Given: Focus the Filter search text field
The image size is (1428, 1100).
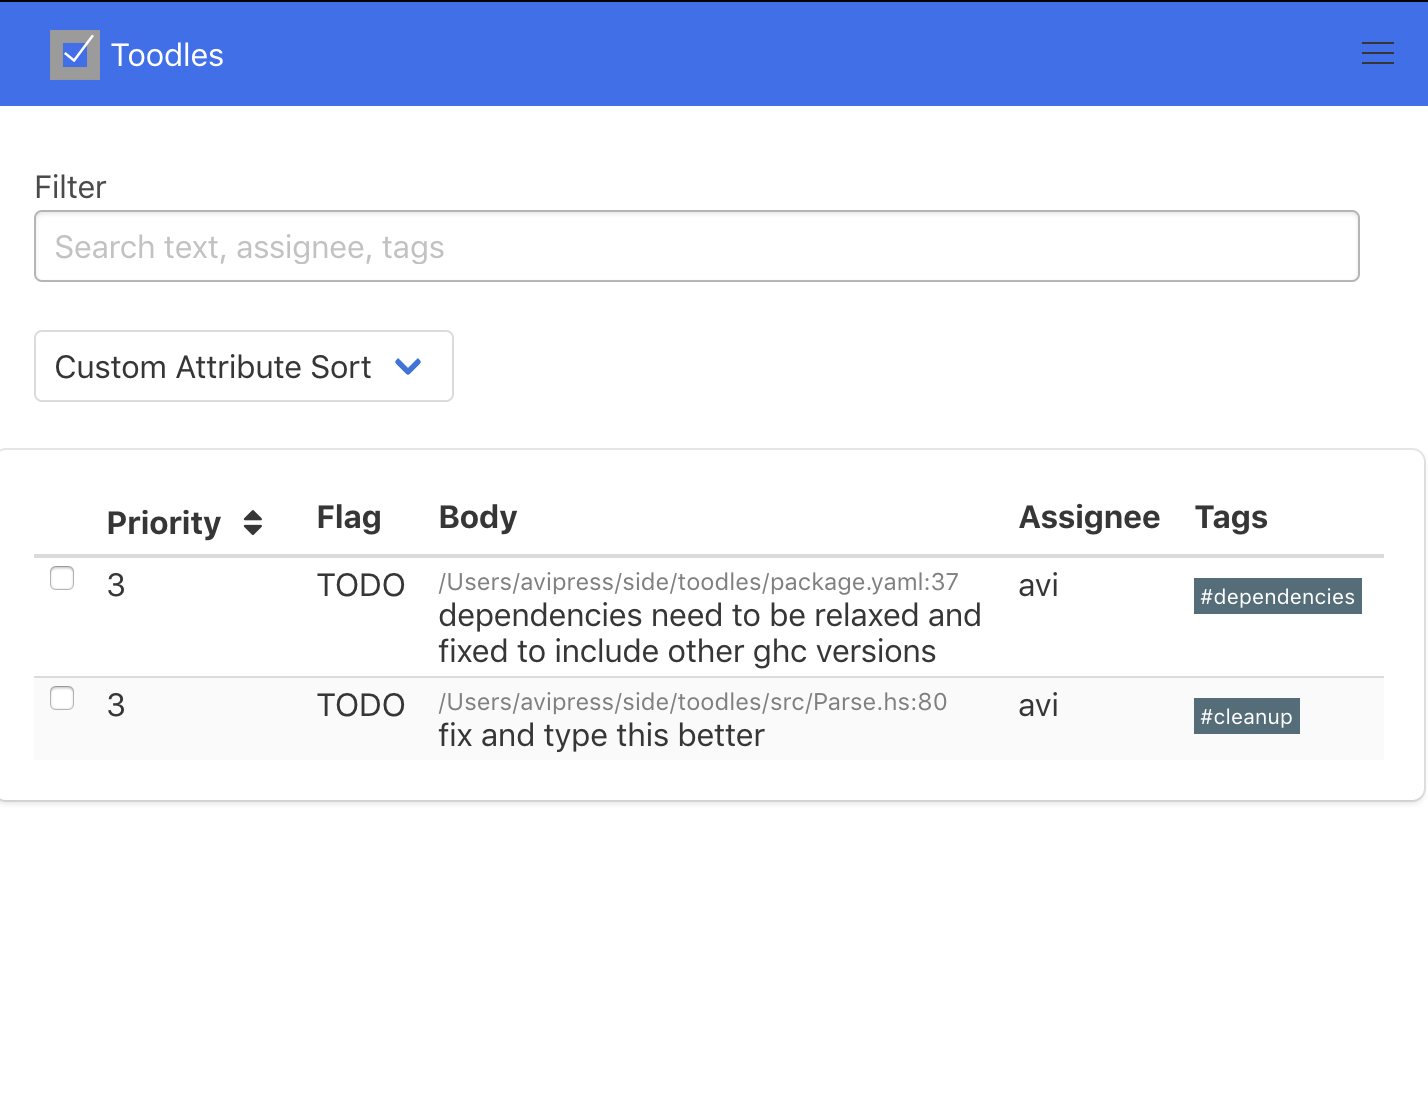Looking at the screenshot, I should (x=696, y=247).
